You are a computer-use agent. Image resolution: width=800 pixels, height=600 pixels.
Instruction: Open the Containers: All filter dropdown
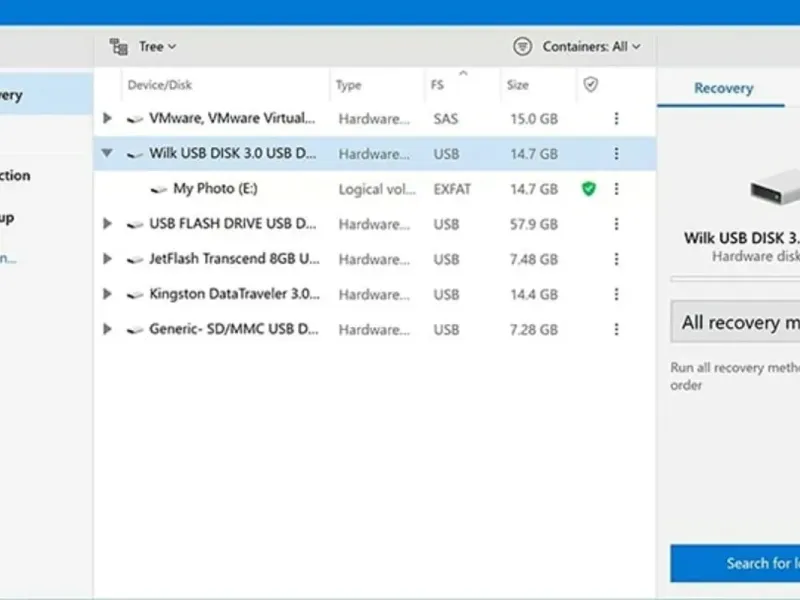pos(591,47)
